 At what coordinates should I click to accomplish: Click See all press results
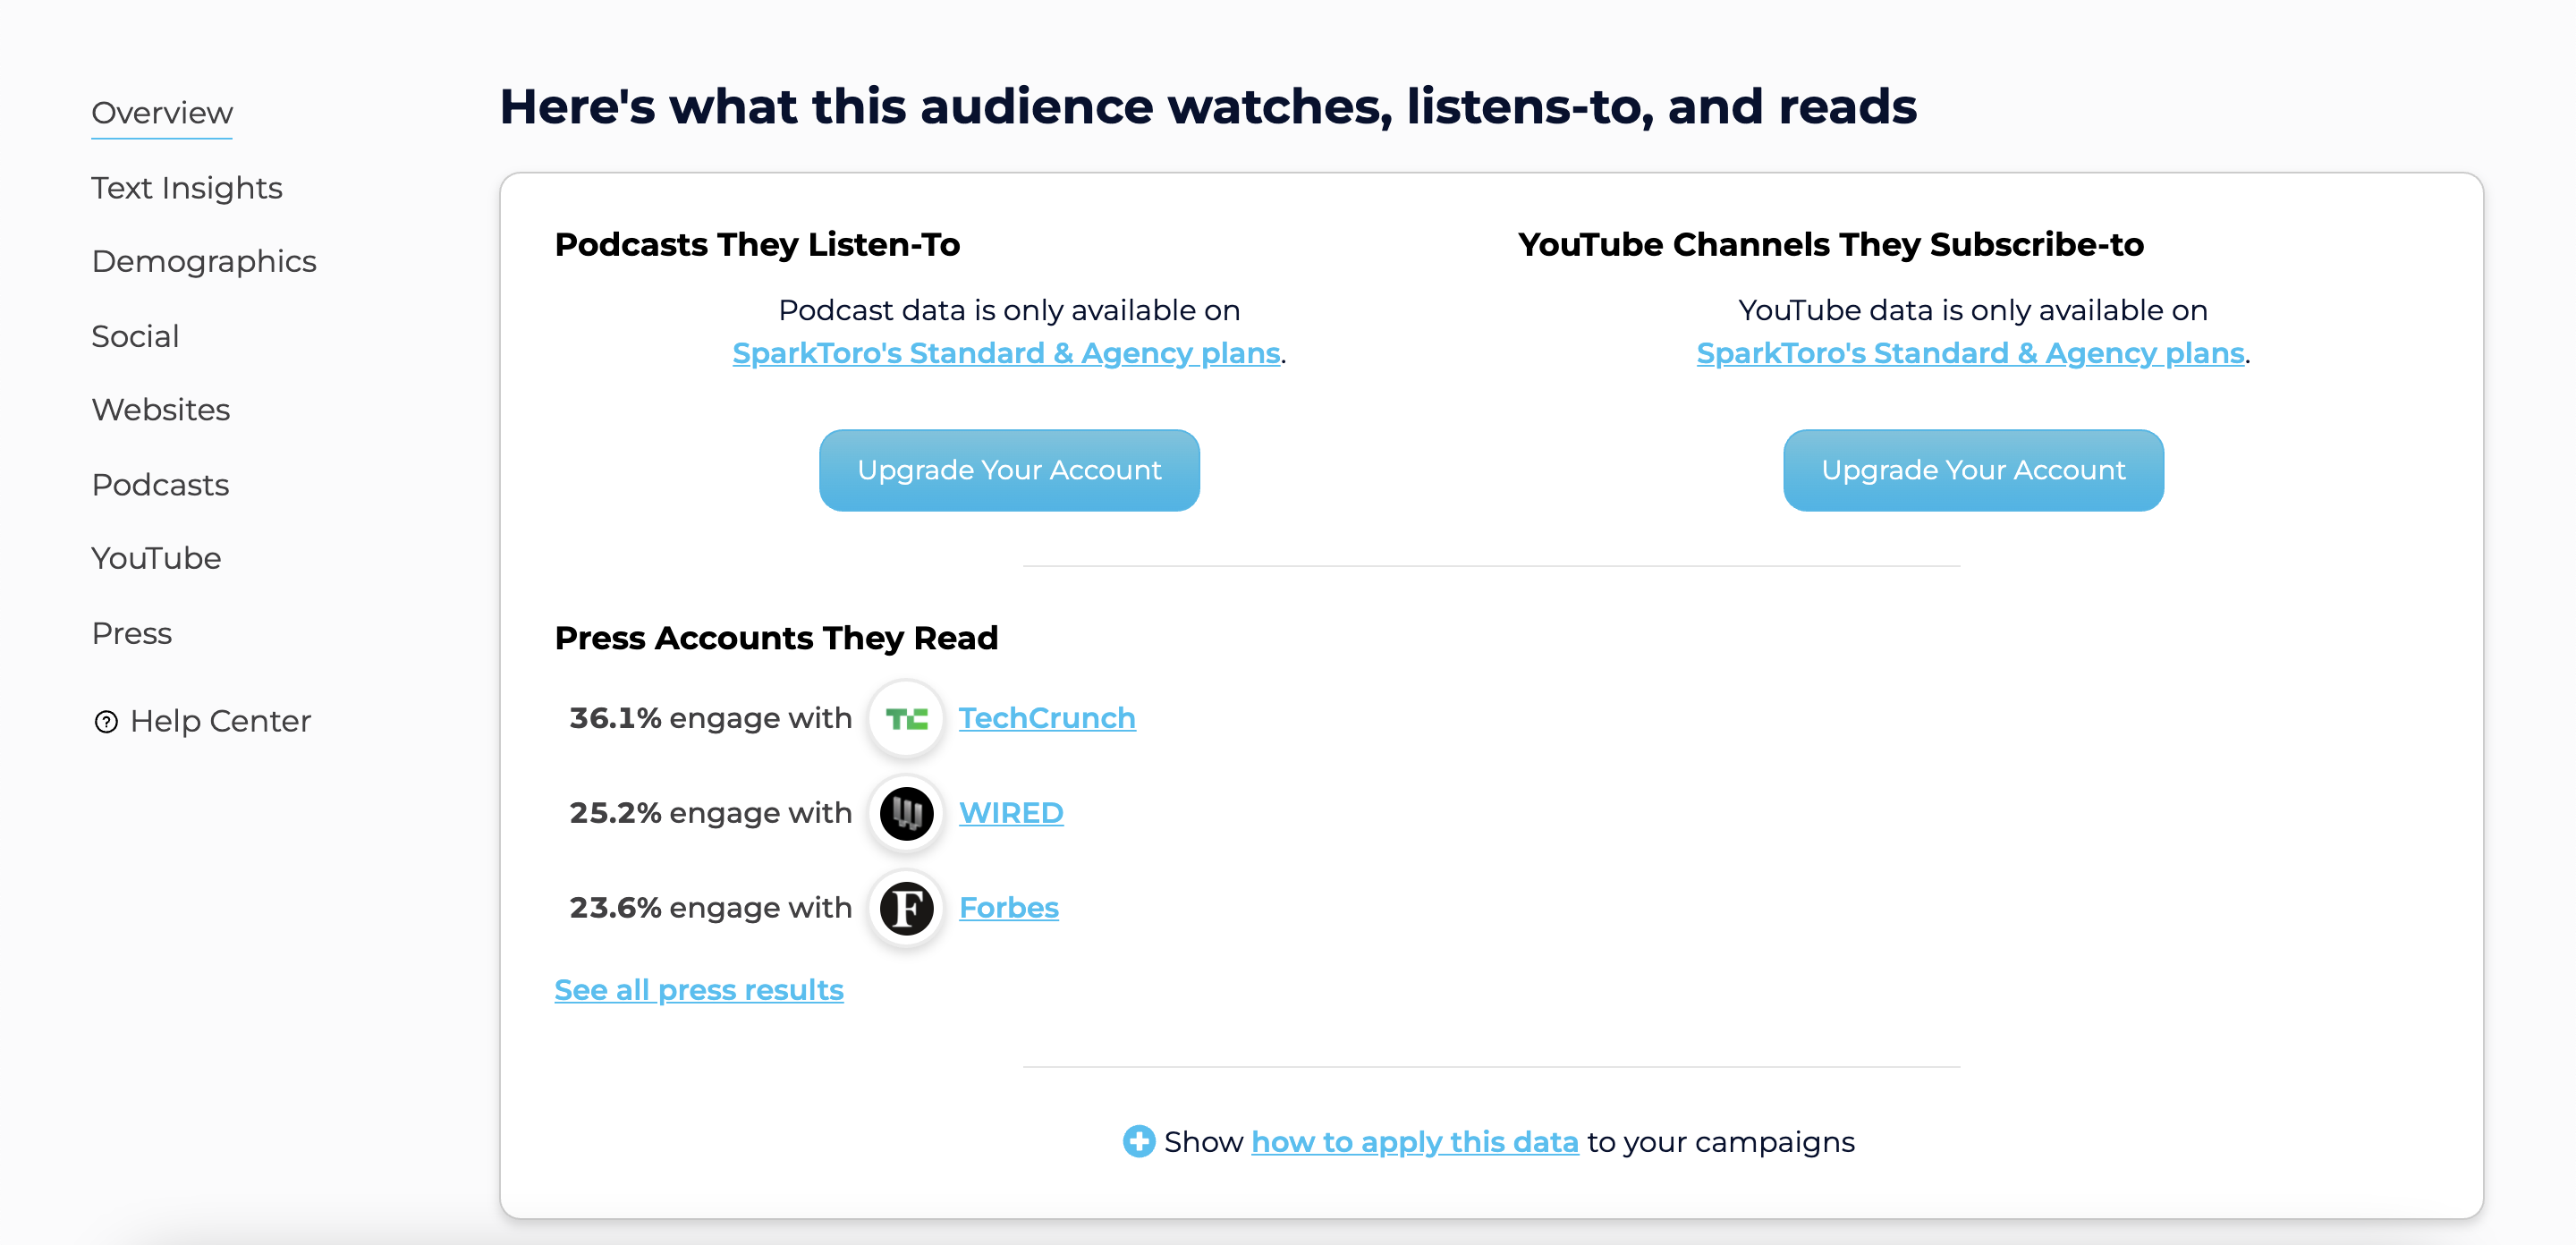699,990
